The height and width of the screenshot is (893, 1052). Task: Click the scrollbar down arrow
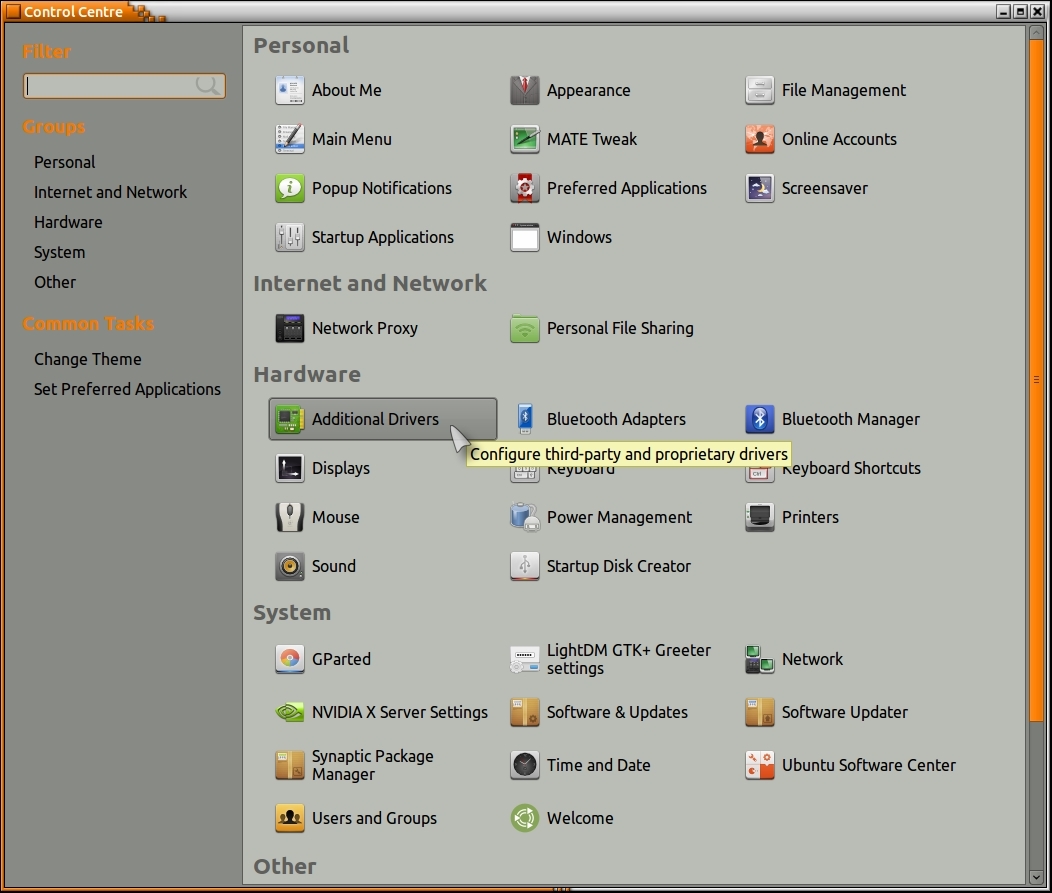(x=1037, y=877)
